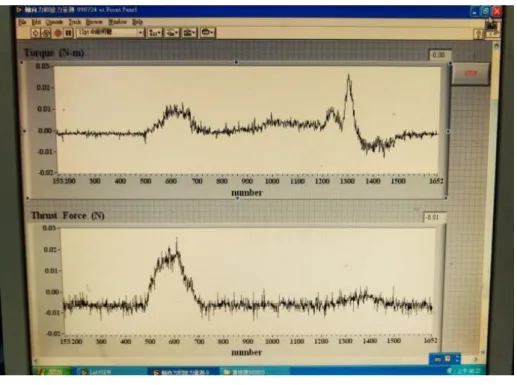This screenshot has height=385, width=517.
Task: Click the Thrust Force chart 'number' axis label
Action: coord(247,352)
